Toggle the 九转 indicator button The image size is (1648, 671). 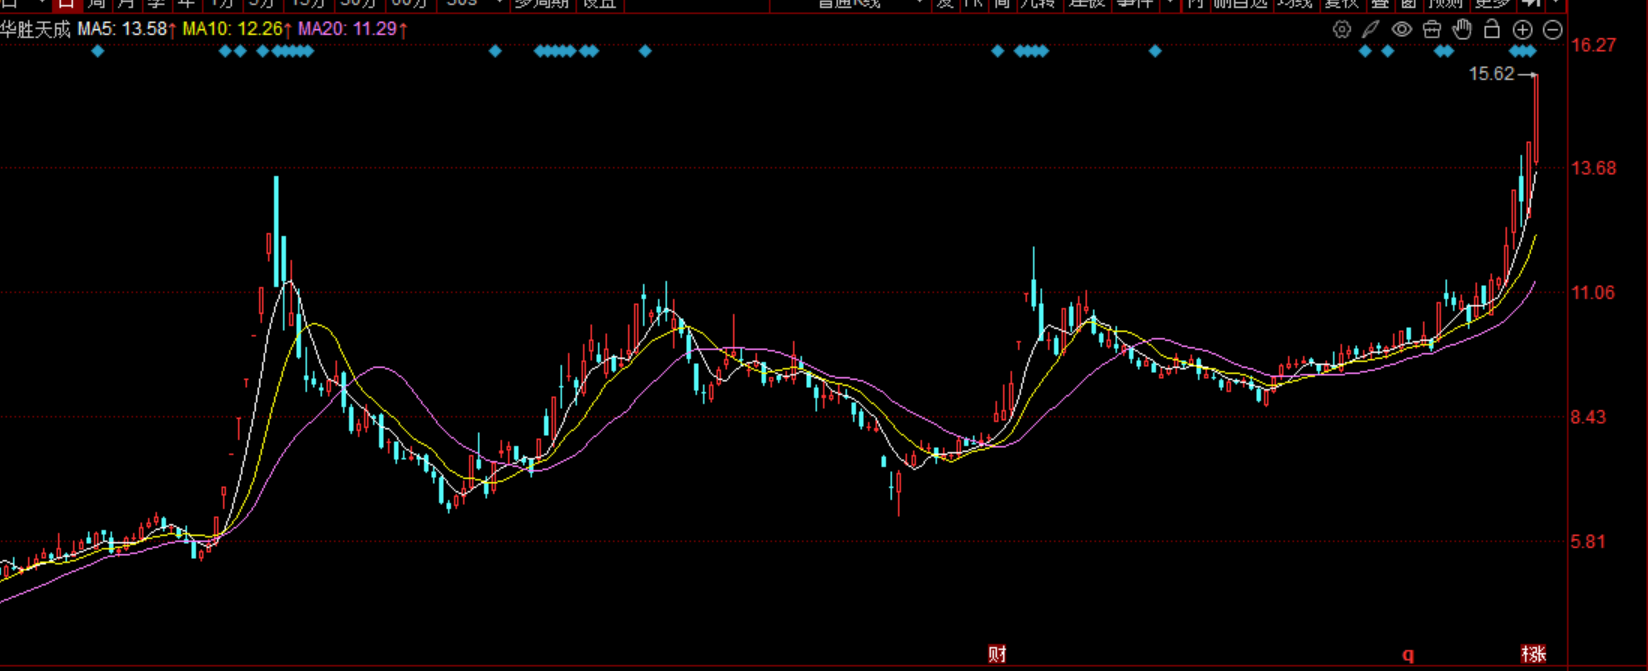1038,4
